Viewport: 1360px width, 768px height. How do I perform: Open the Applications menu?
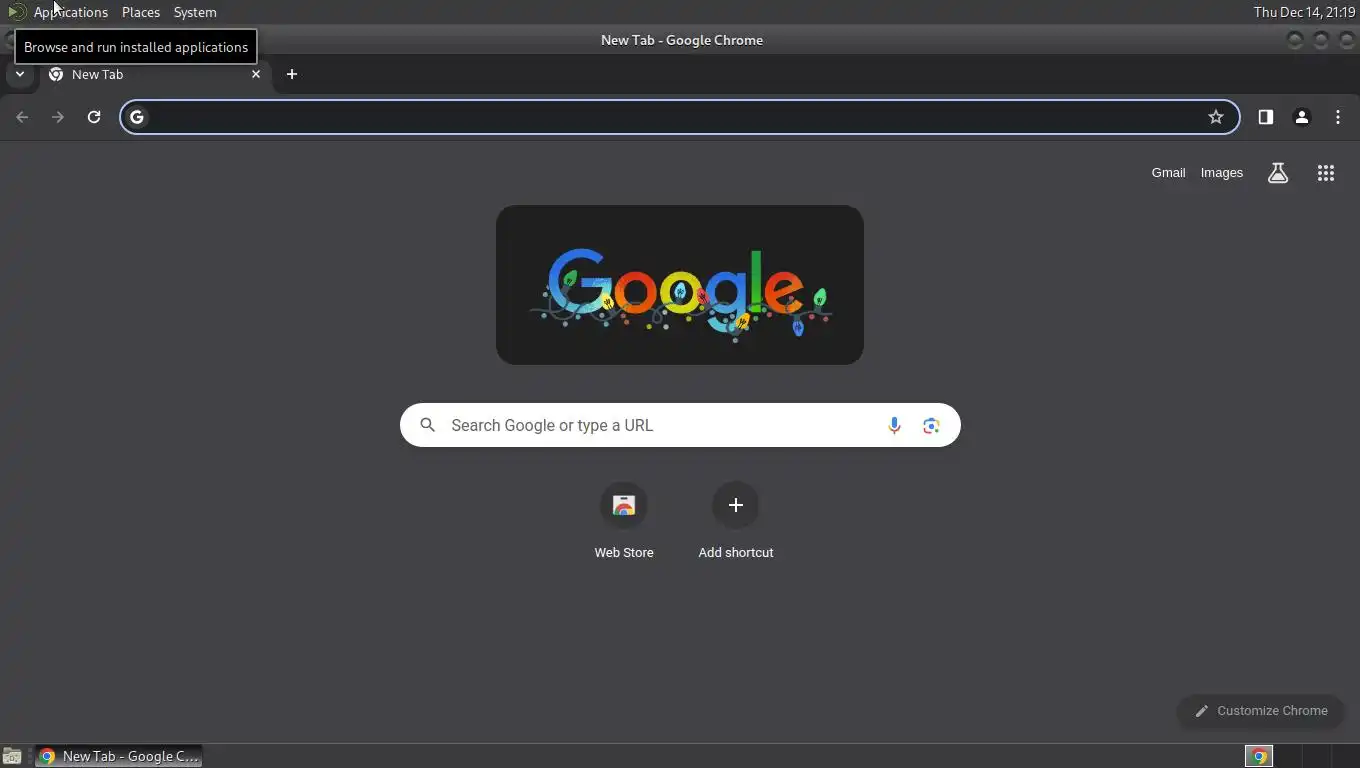[71, 12]
